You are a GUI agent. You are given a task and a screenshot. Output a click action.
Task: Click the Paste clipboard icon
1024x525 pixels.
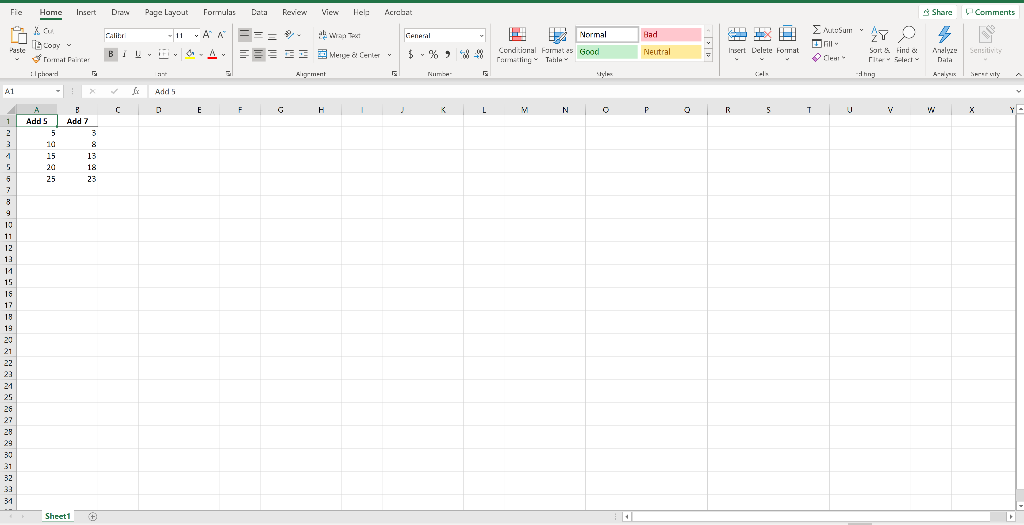18,35
